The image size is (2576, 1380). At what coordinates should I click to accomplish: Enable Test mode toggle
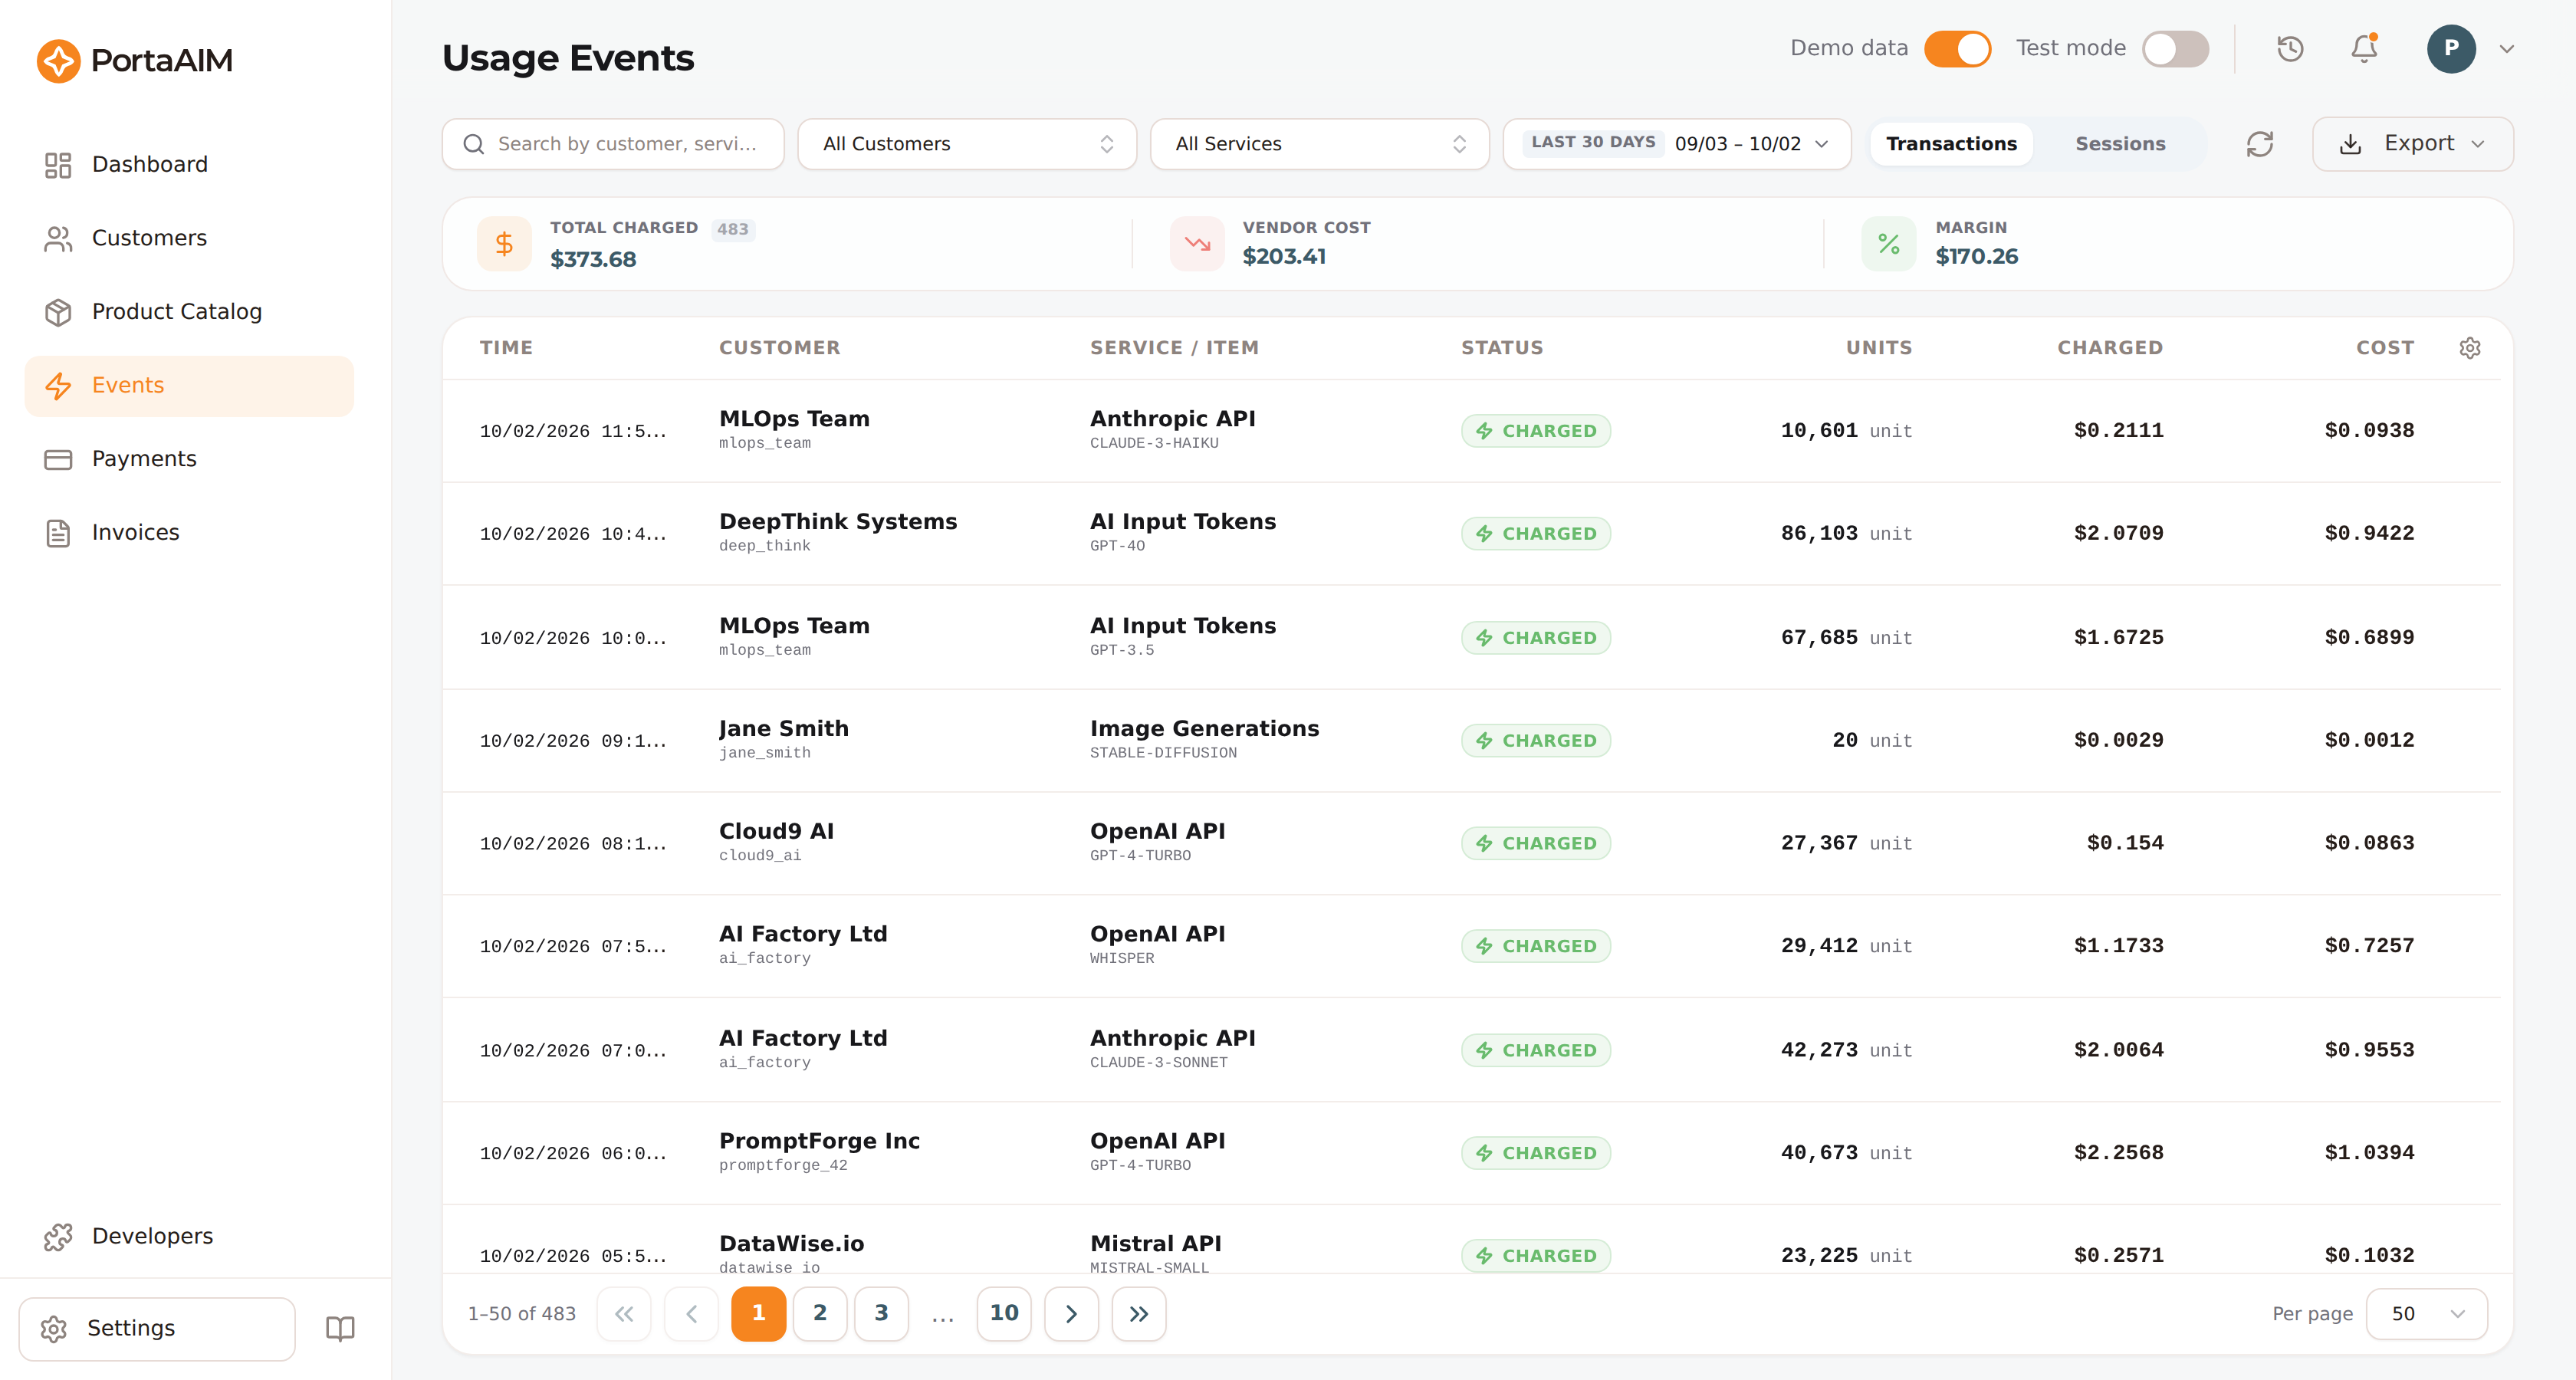tap(2175, 48)
